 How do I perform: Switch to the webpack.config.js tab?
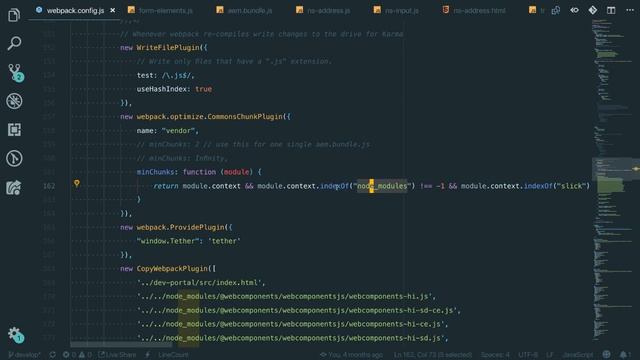click(75, 10)
